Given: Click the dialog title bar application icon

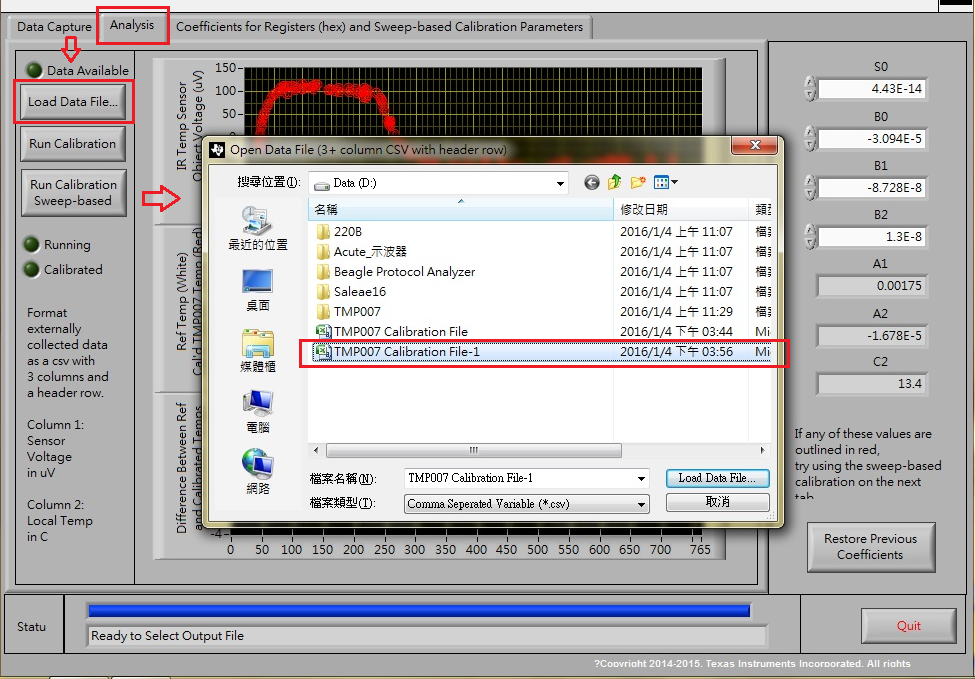Looking at the screenshot, I should point(217,149).
